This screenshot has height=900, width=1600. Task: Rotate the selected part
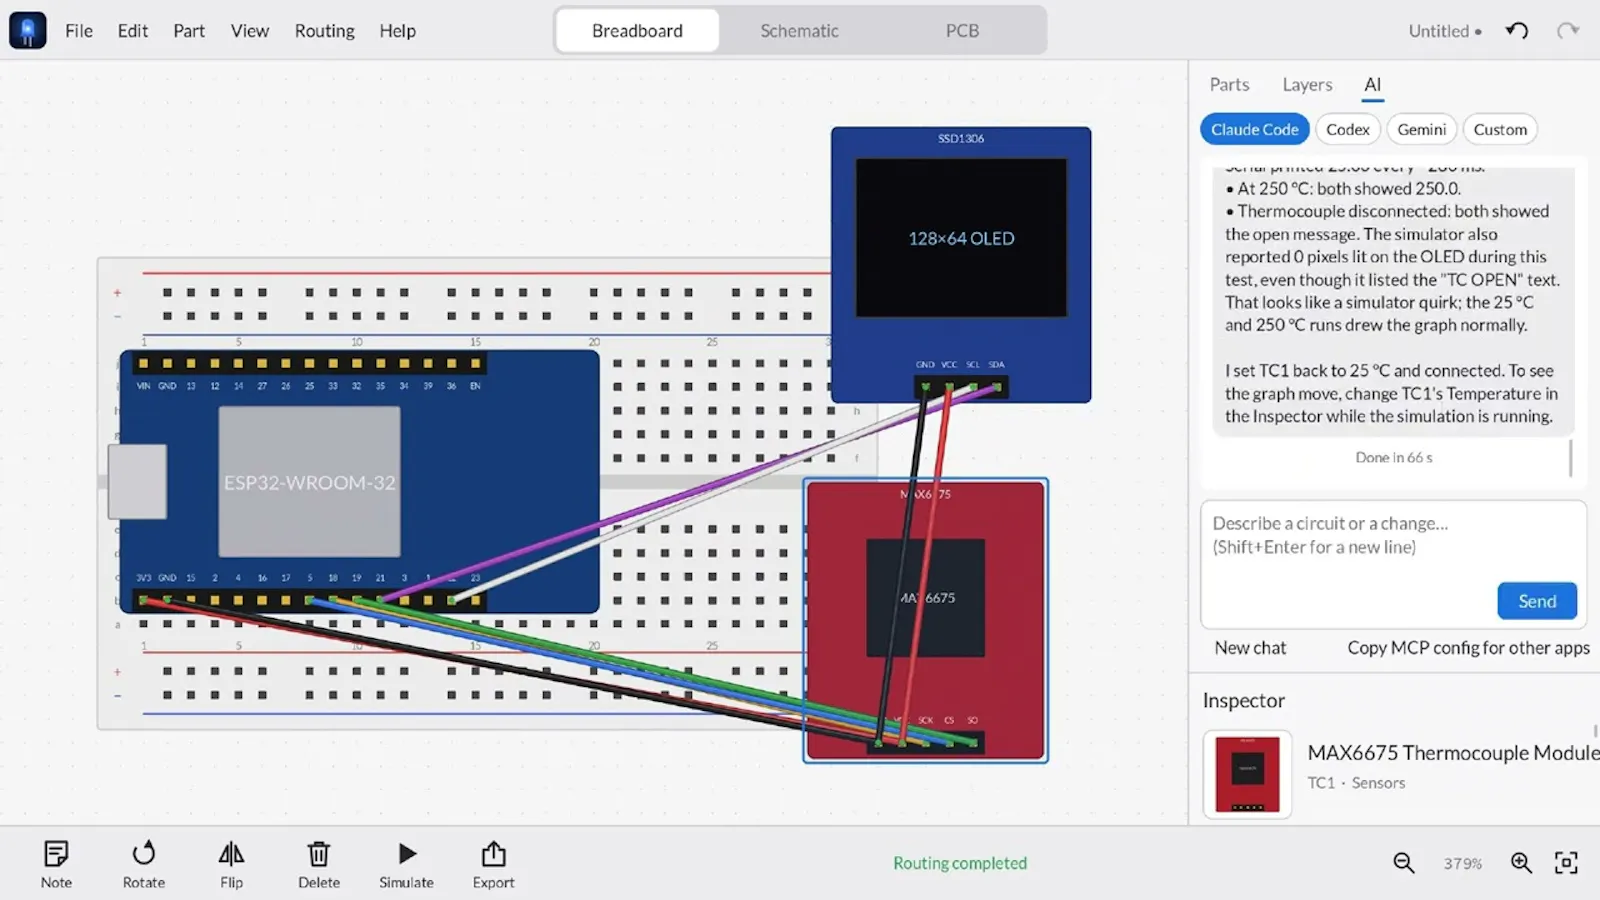pyautogui.click(x=144, y=864)
